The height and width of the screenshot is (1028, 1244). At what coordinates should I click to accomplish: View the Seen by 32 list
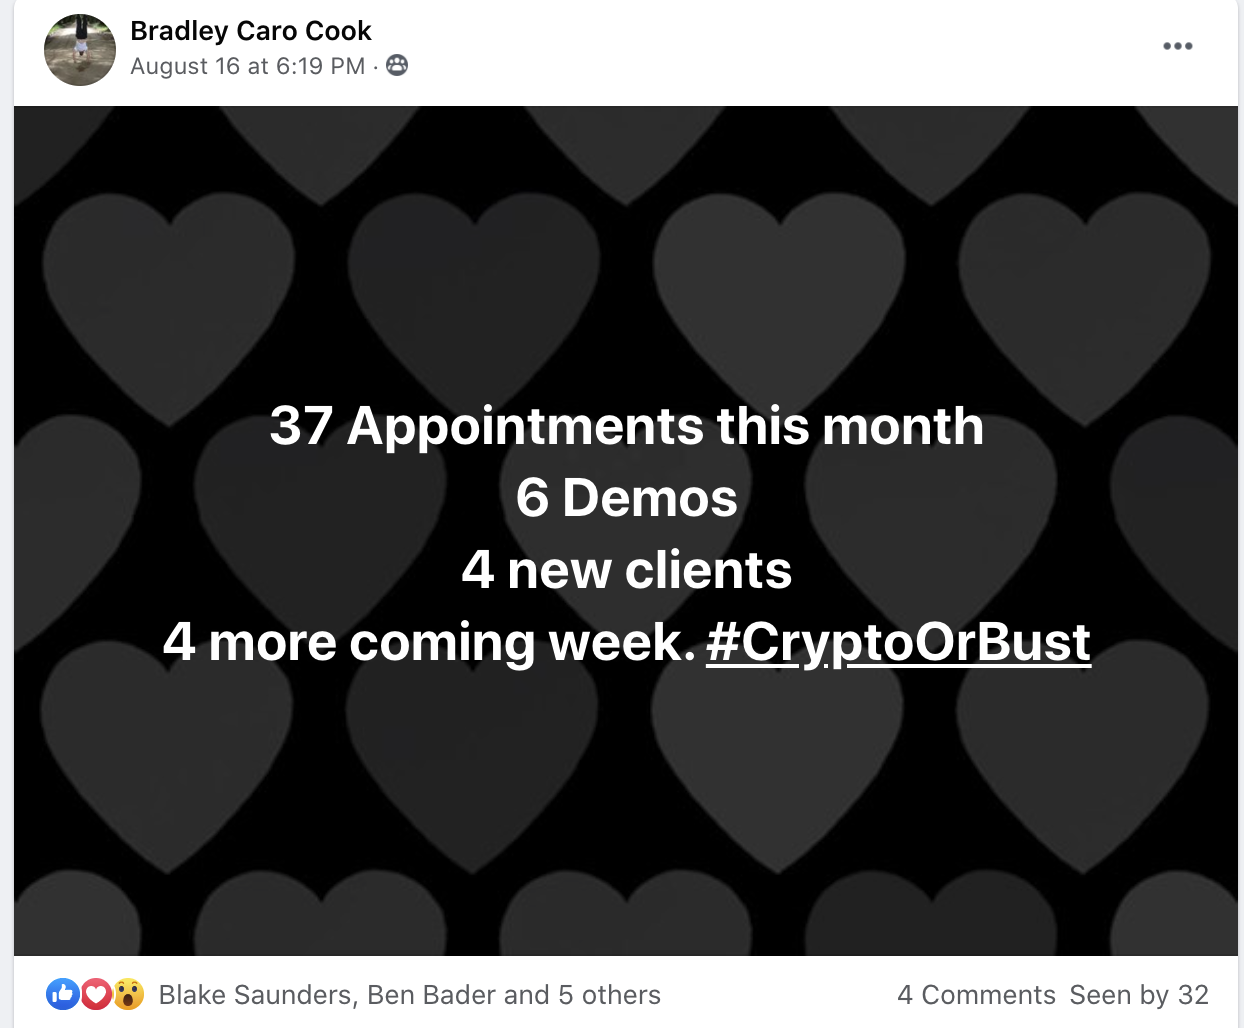1139,995
